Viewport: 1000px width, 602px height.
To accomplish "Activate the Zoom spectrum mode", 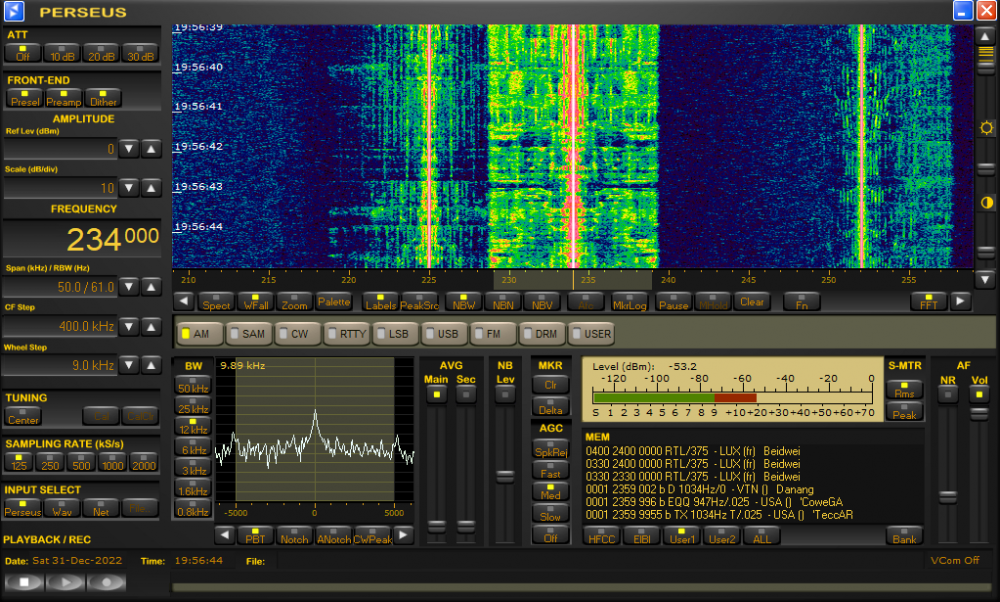I will [x=293, y=301].
